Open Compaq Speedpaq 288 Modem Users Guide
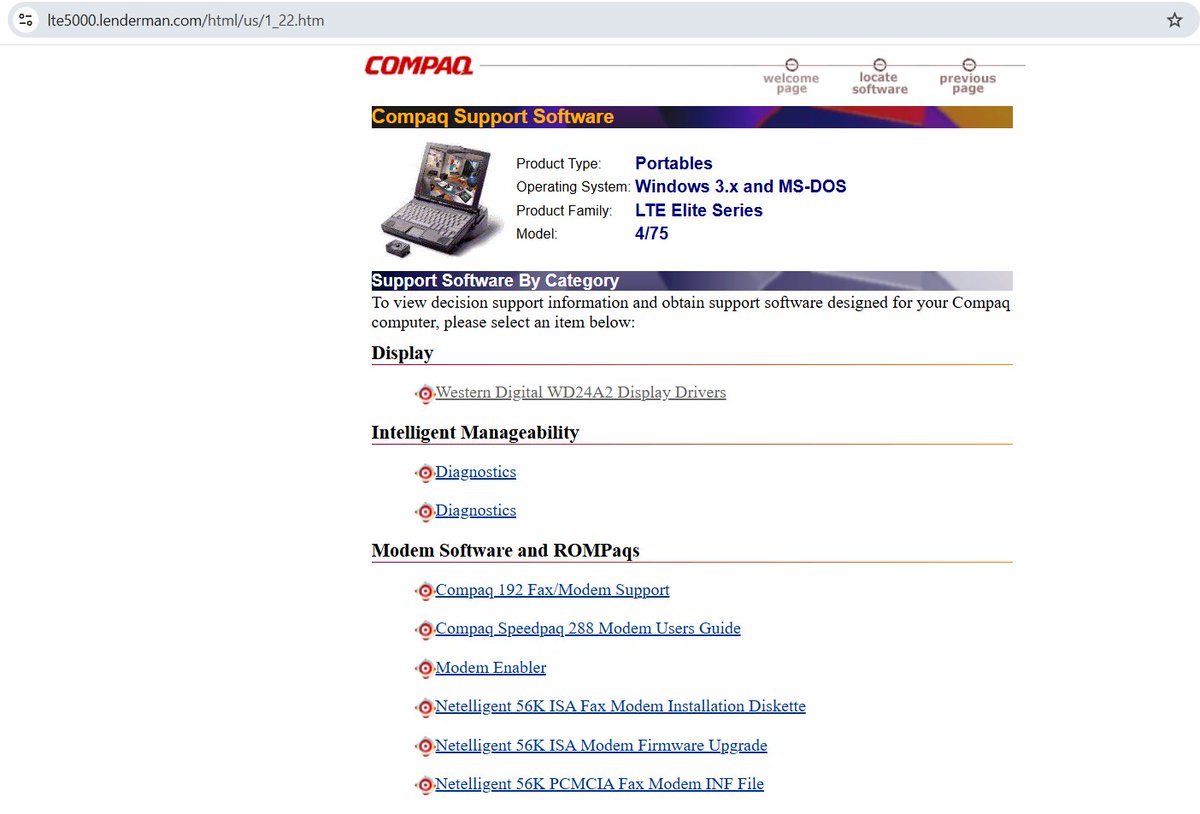Viewport: 1200px width, 814px height. [588, 628]
